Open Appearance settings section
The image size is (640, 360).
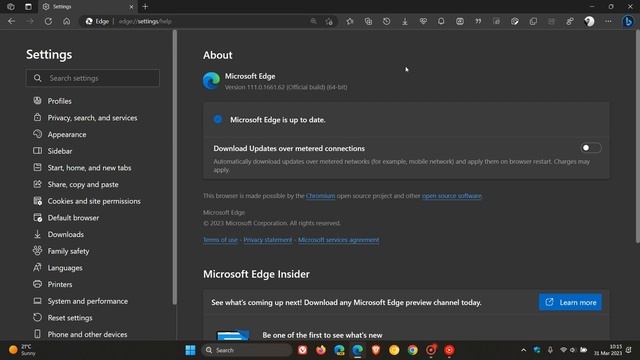pyautogui.click(x=60, y=134)
